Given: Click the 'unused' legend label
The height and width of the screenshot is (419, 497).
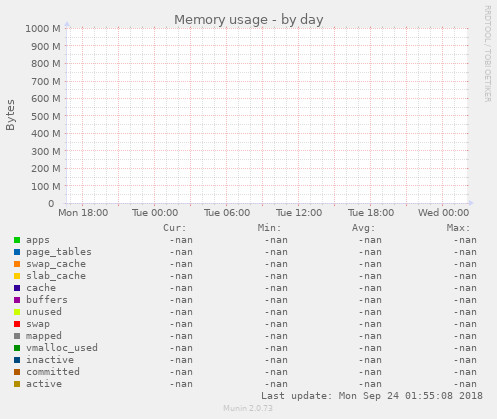Looking at the screenshot, I should pos(44,312).
